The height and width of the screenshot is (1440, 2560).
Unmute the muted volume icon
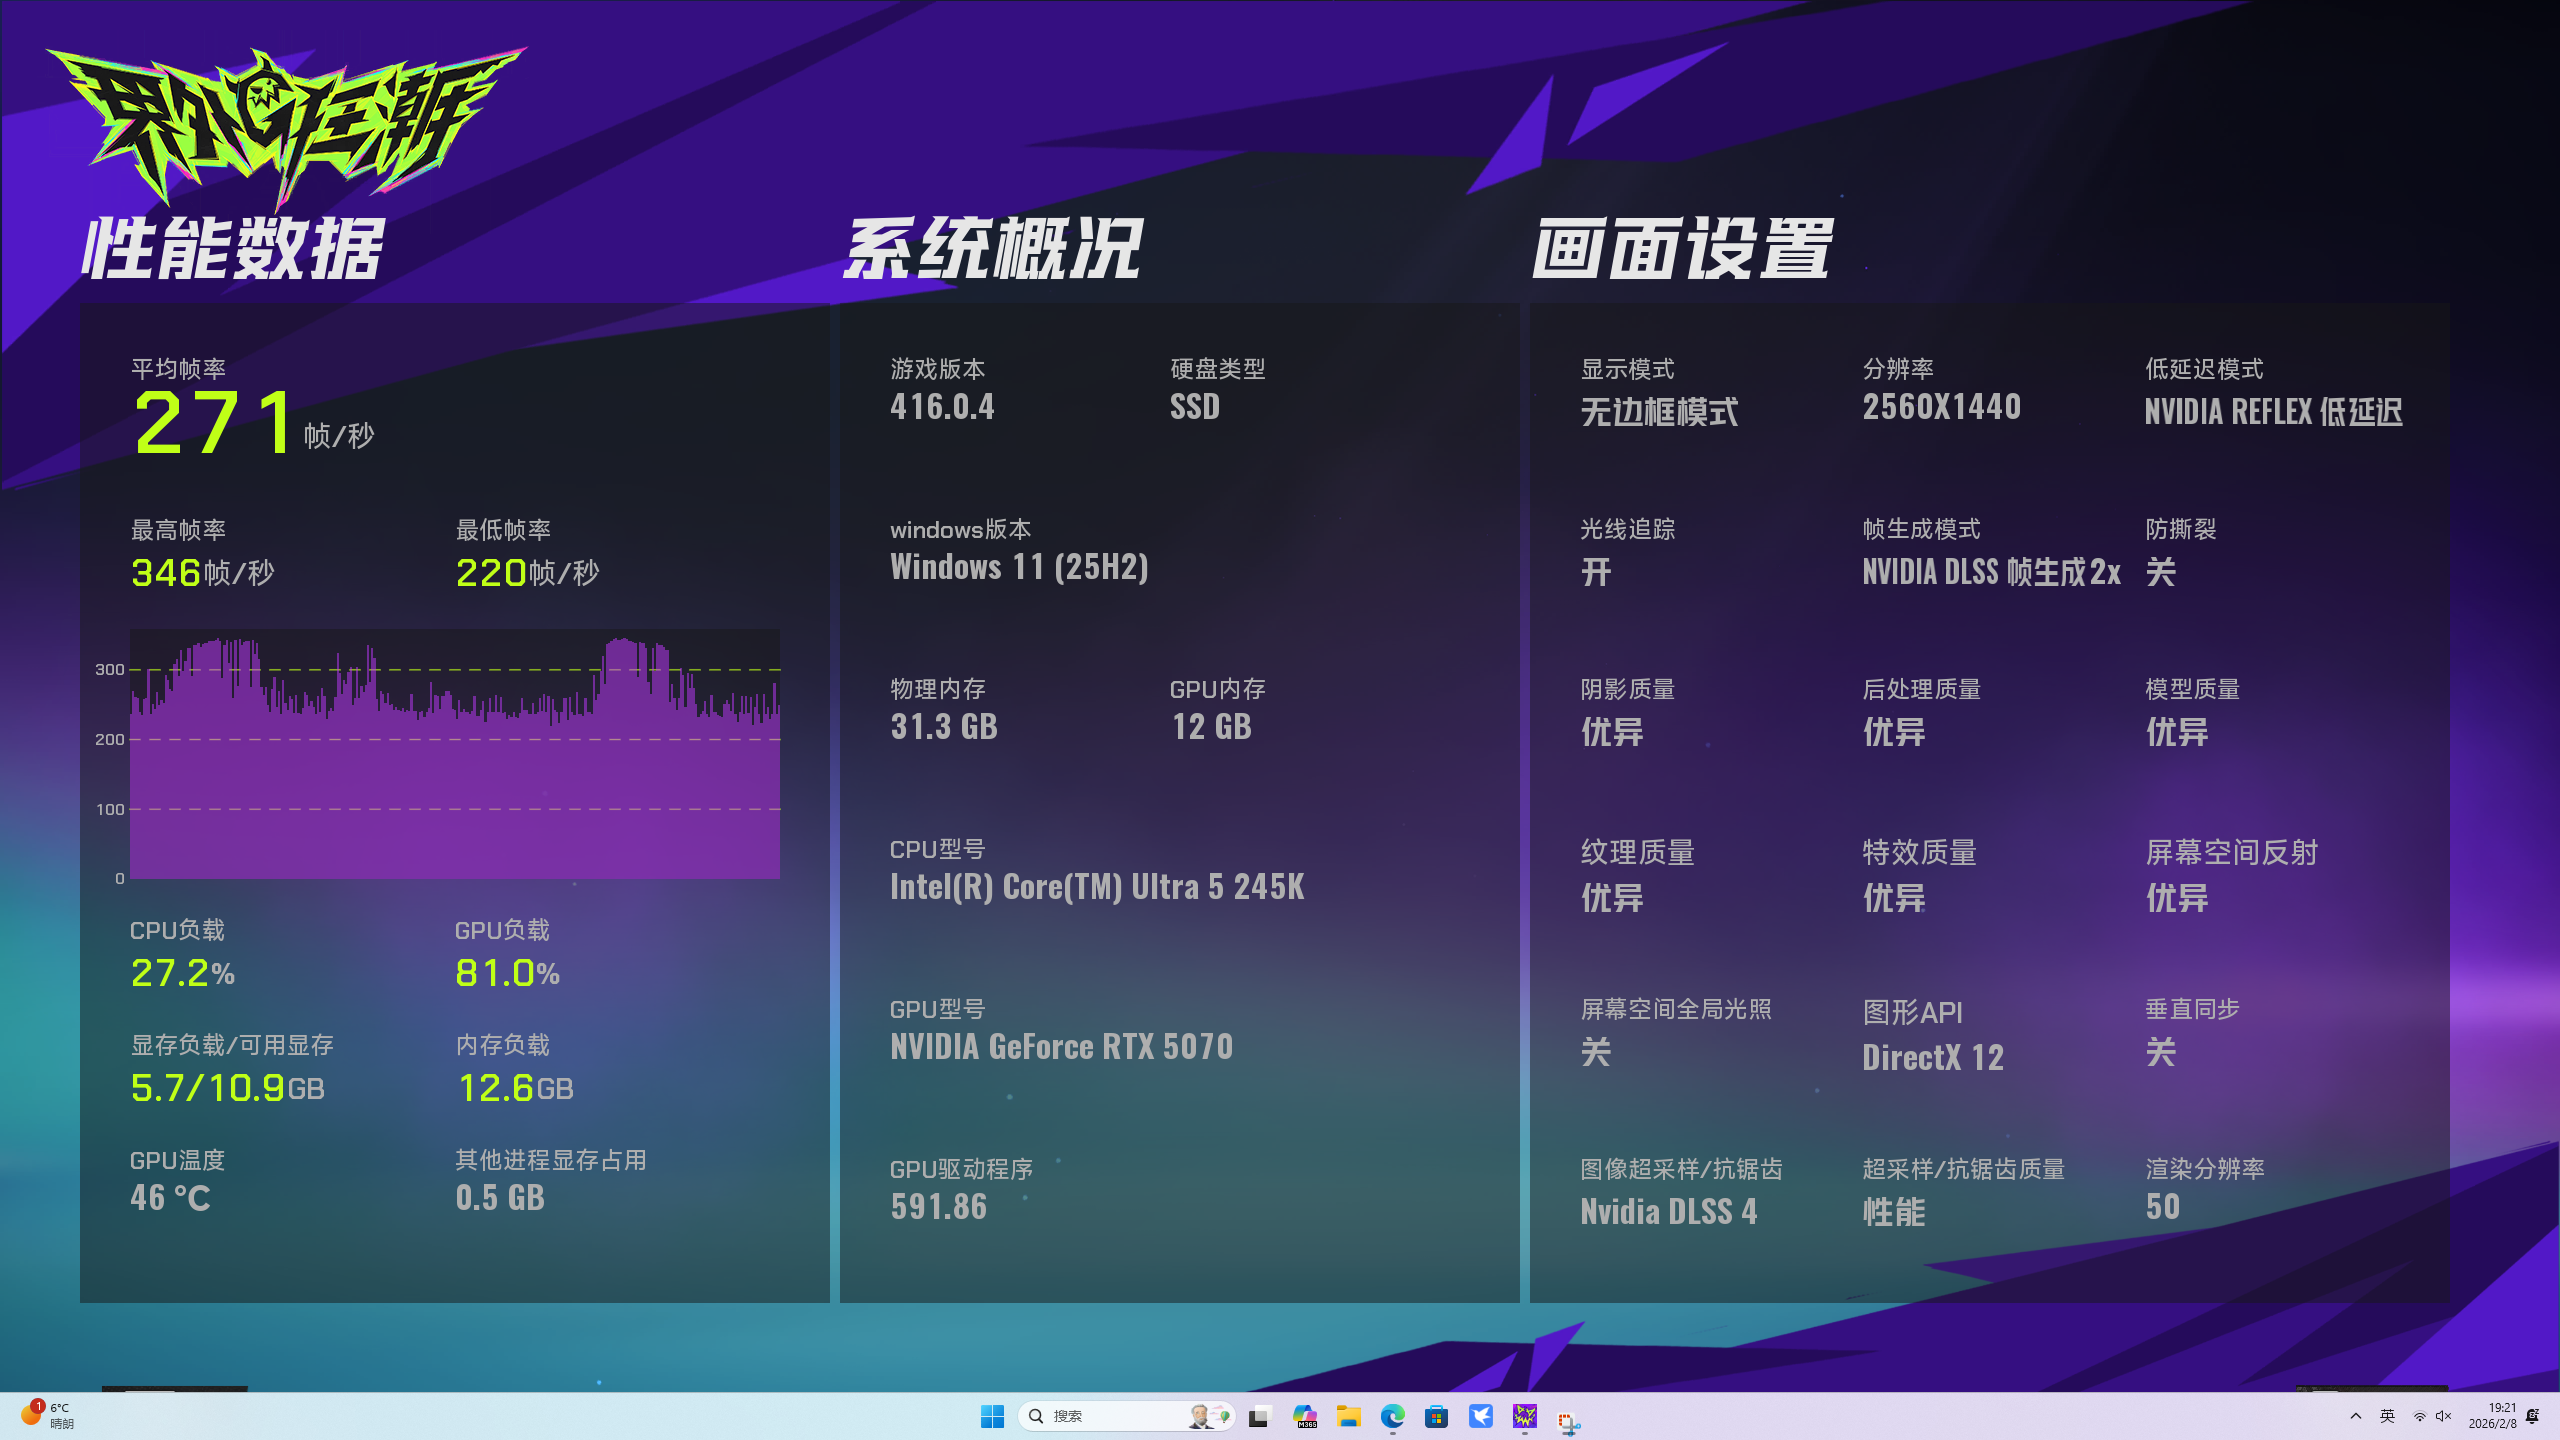2444,1416
